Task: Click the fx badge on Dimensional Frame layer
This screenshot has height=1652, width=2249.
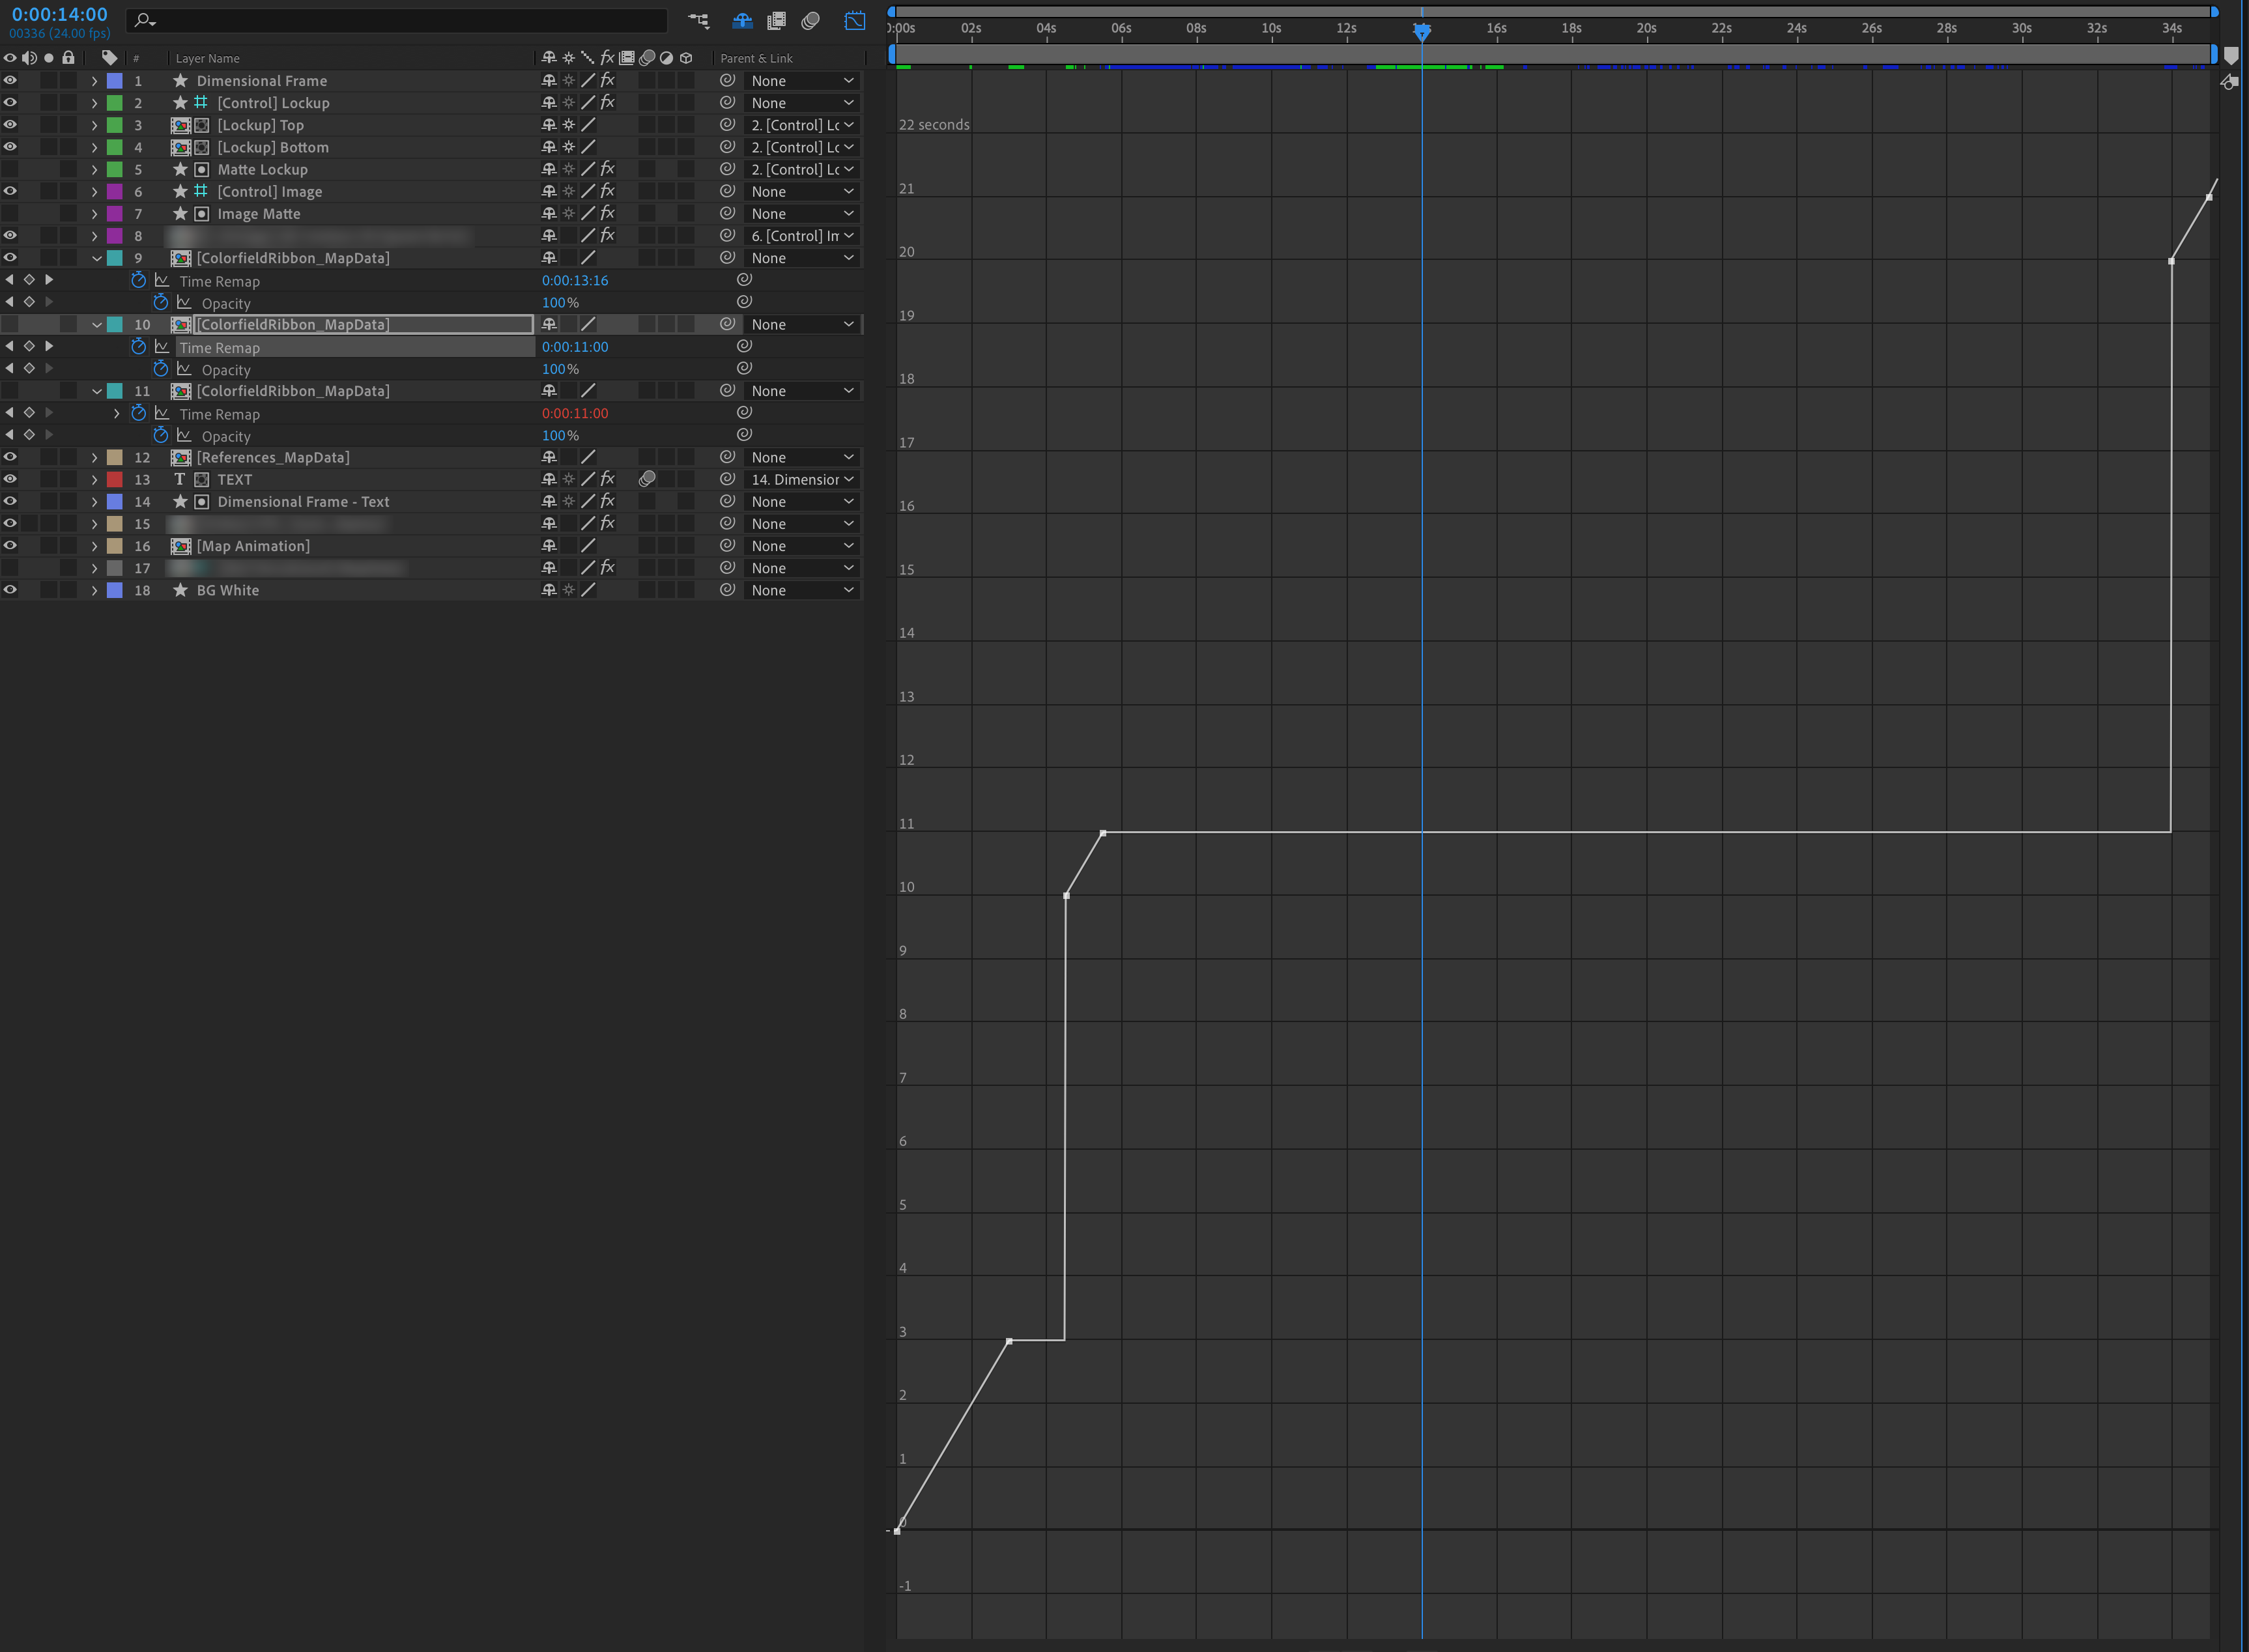Action: [608, 80]
